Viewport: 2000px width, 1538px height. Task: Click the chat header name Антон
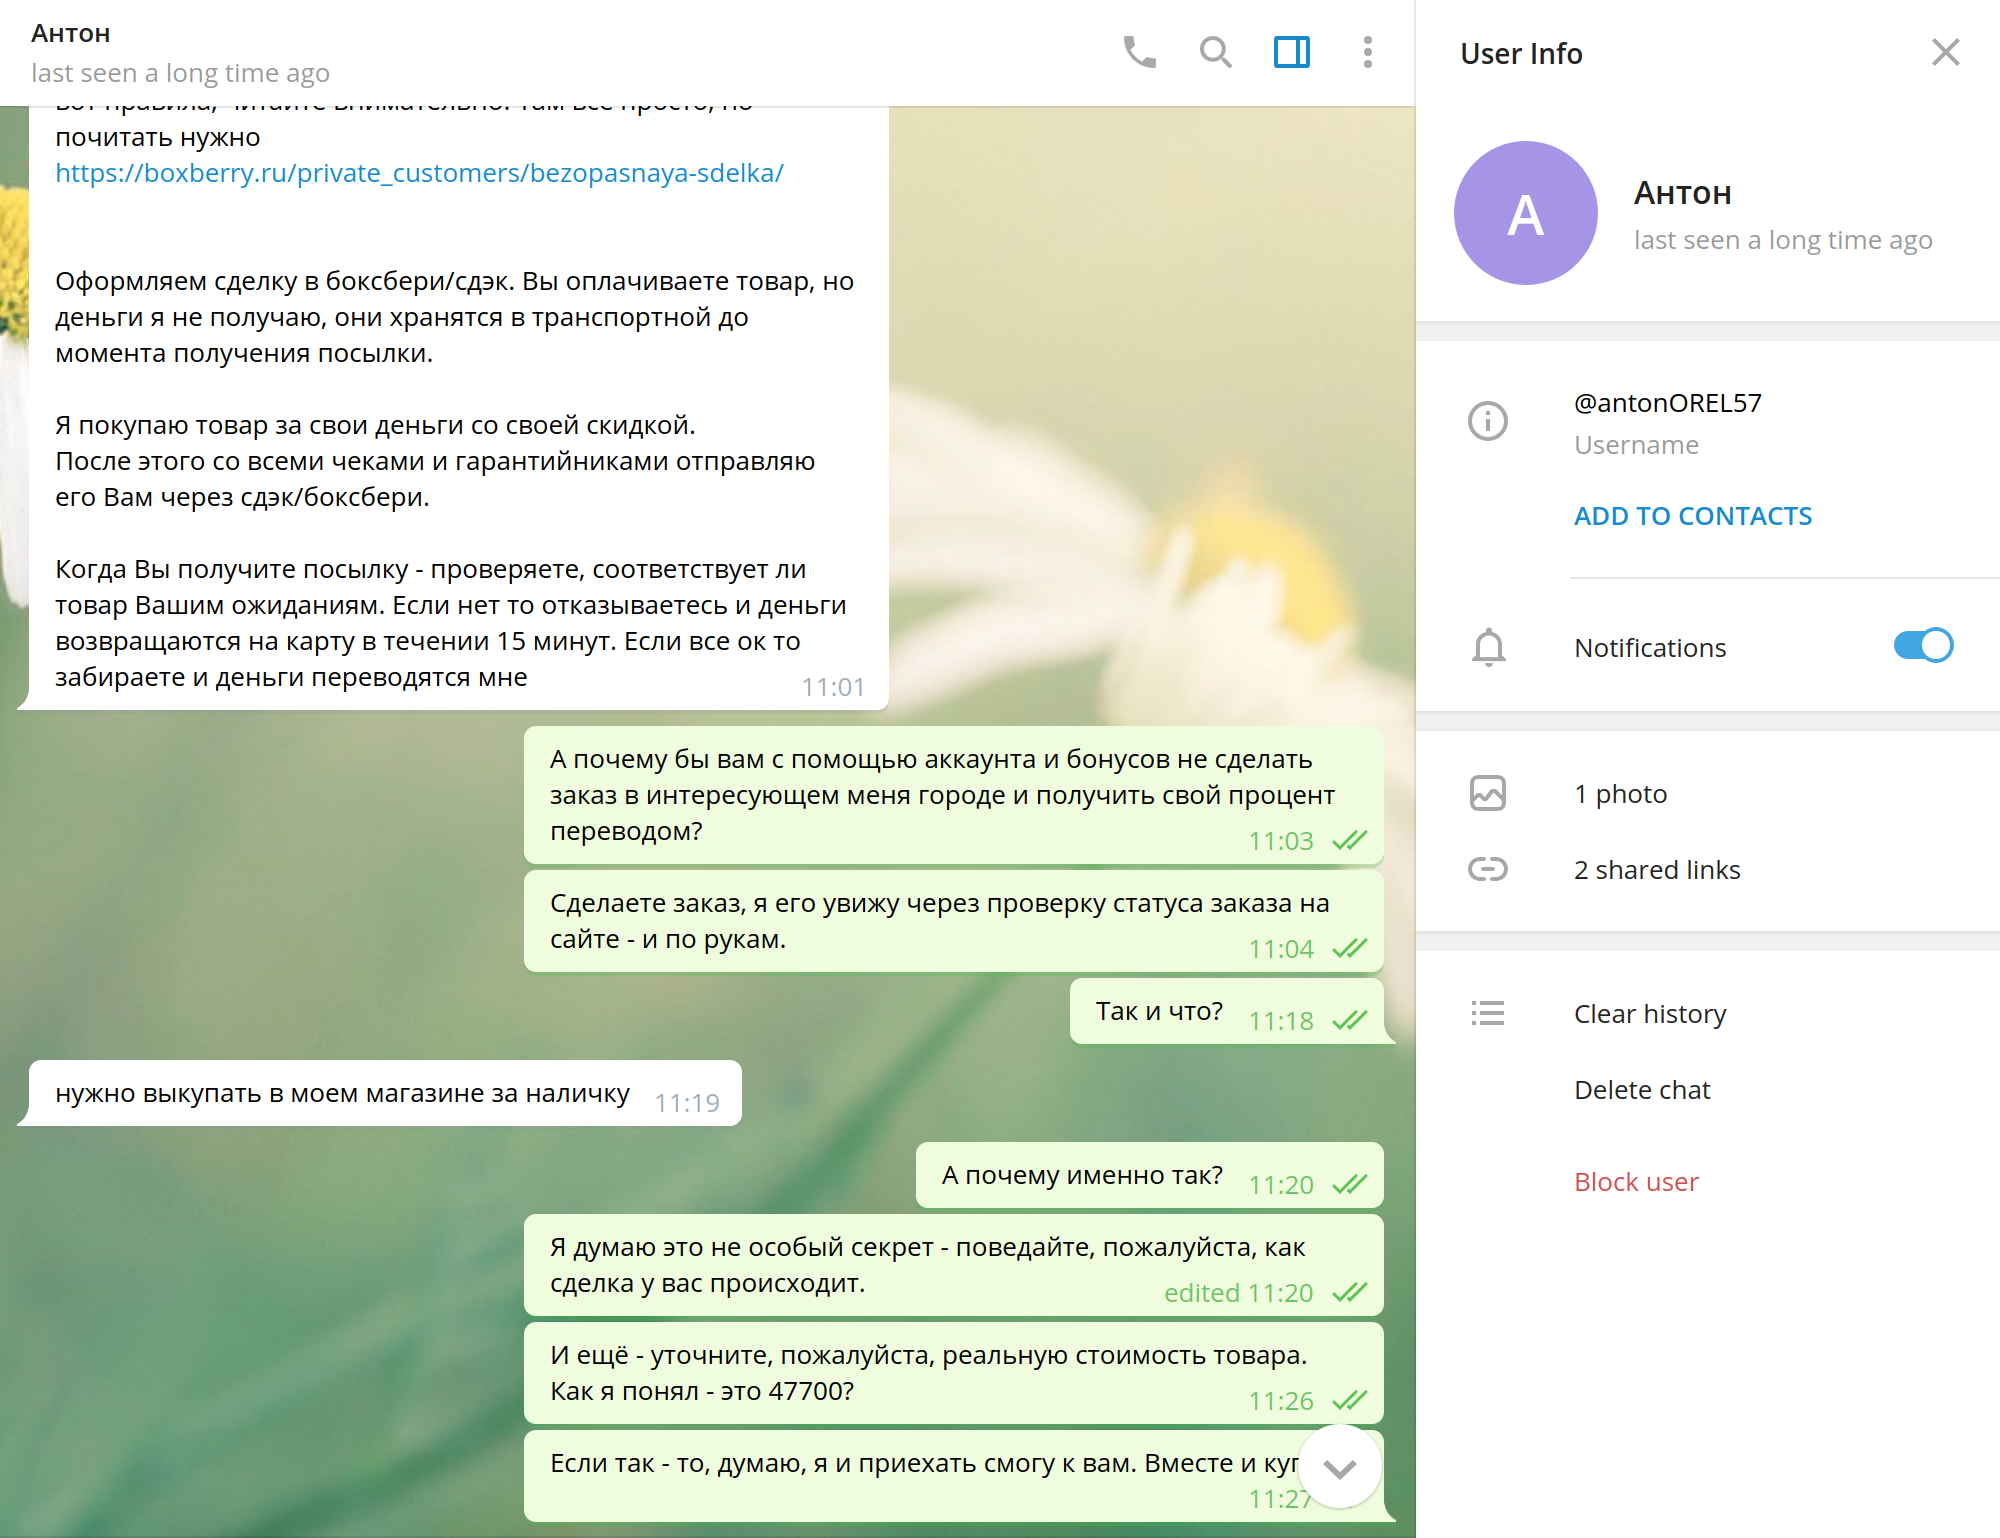tap(70, 33)
